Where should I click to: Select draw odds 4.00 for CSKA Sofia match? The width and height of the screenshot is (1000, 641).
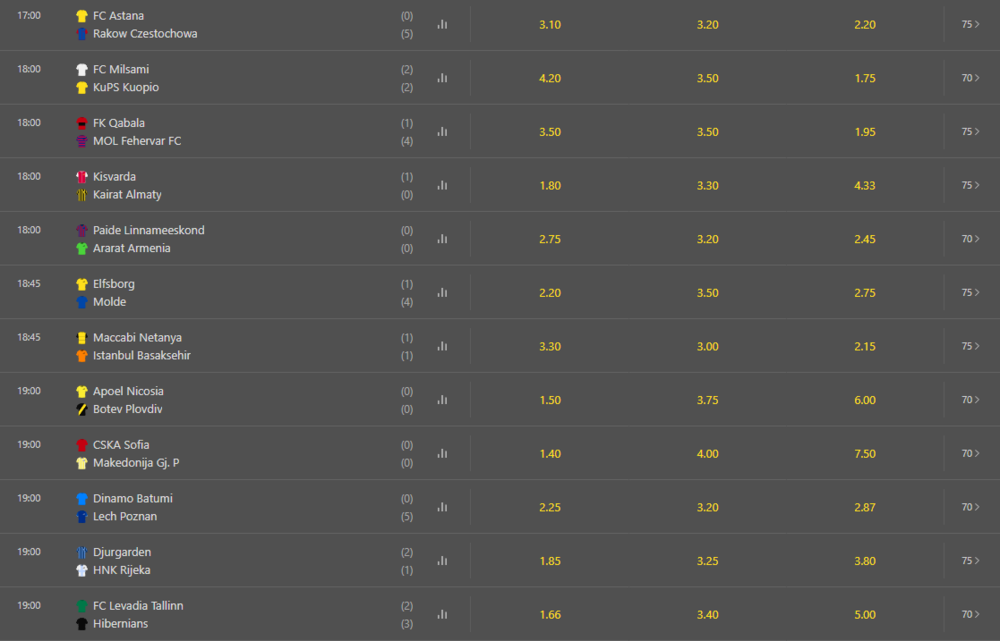[707, 453]
